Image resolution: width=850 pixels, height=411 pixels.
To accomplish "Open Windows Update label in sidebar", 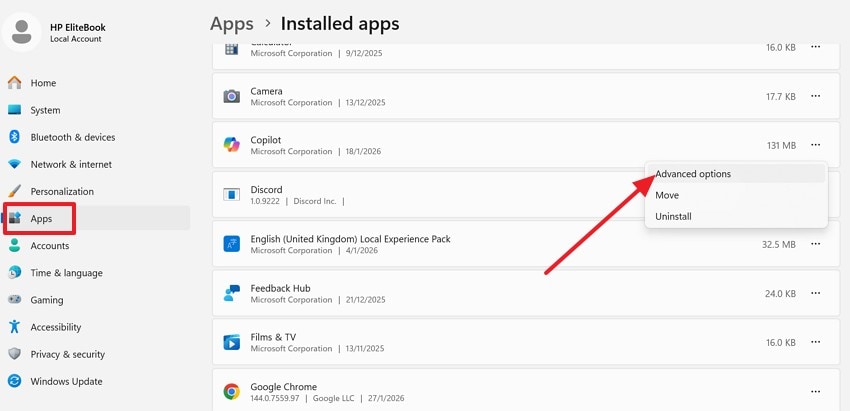I will click(66, 381).
